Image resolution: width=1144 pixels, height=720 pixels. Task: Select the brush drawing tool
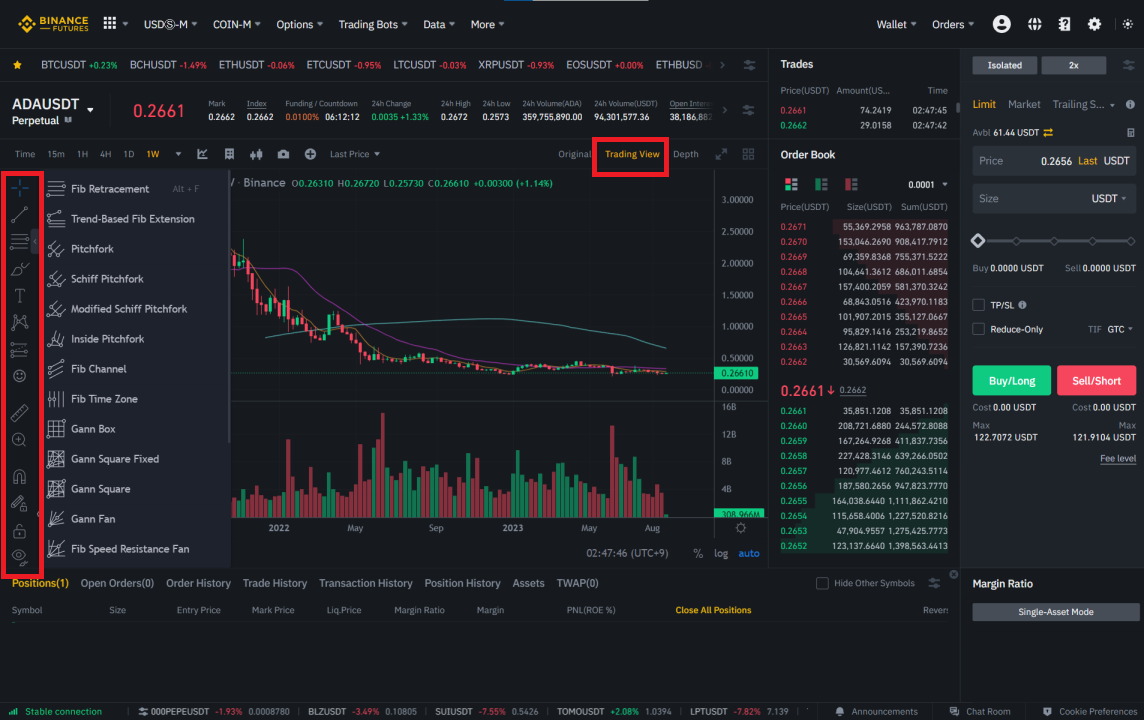(x=20, y=268)
